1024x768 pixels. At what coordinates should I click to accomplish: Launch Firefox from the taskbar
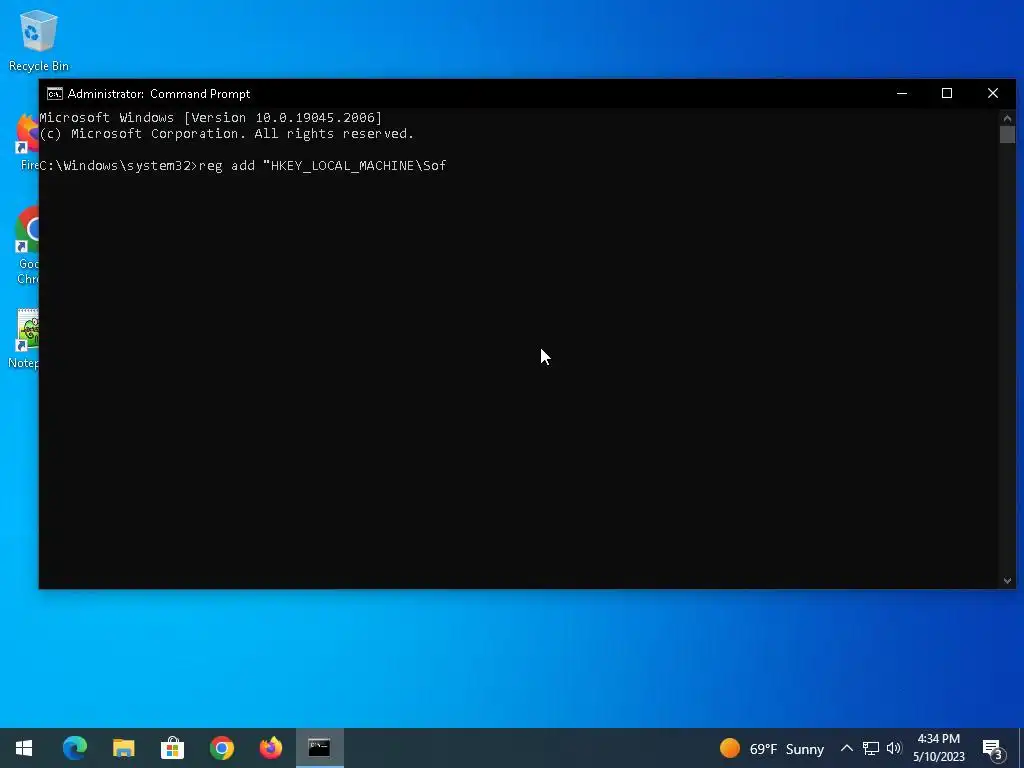[x=270, y=748]
